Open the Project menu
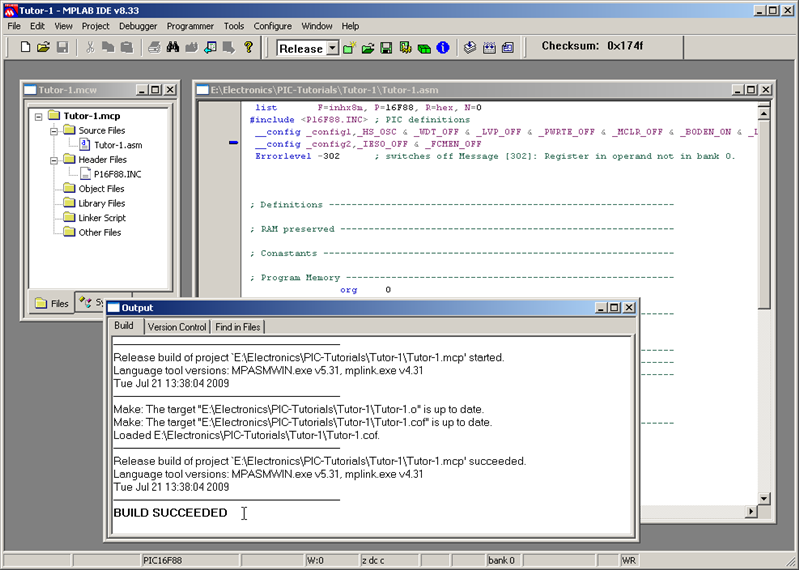Screen dimensions: 799x570 pyautogui.click(x=95, y=26)
